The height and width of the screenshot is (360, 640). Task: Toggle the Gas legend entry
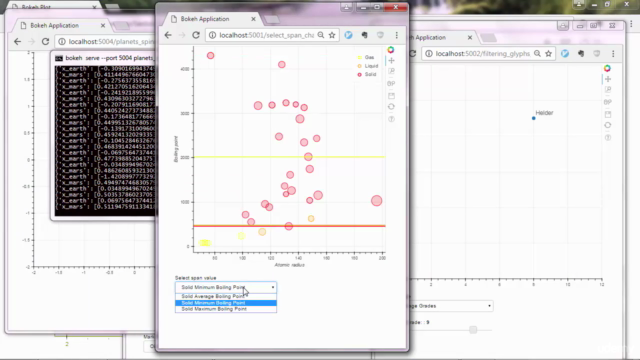coord(365,58)
